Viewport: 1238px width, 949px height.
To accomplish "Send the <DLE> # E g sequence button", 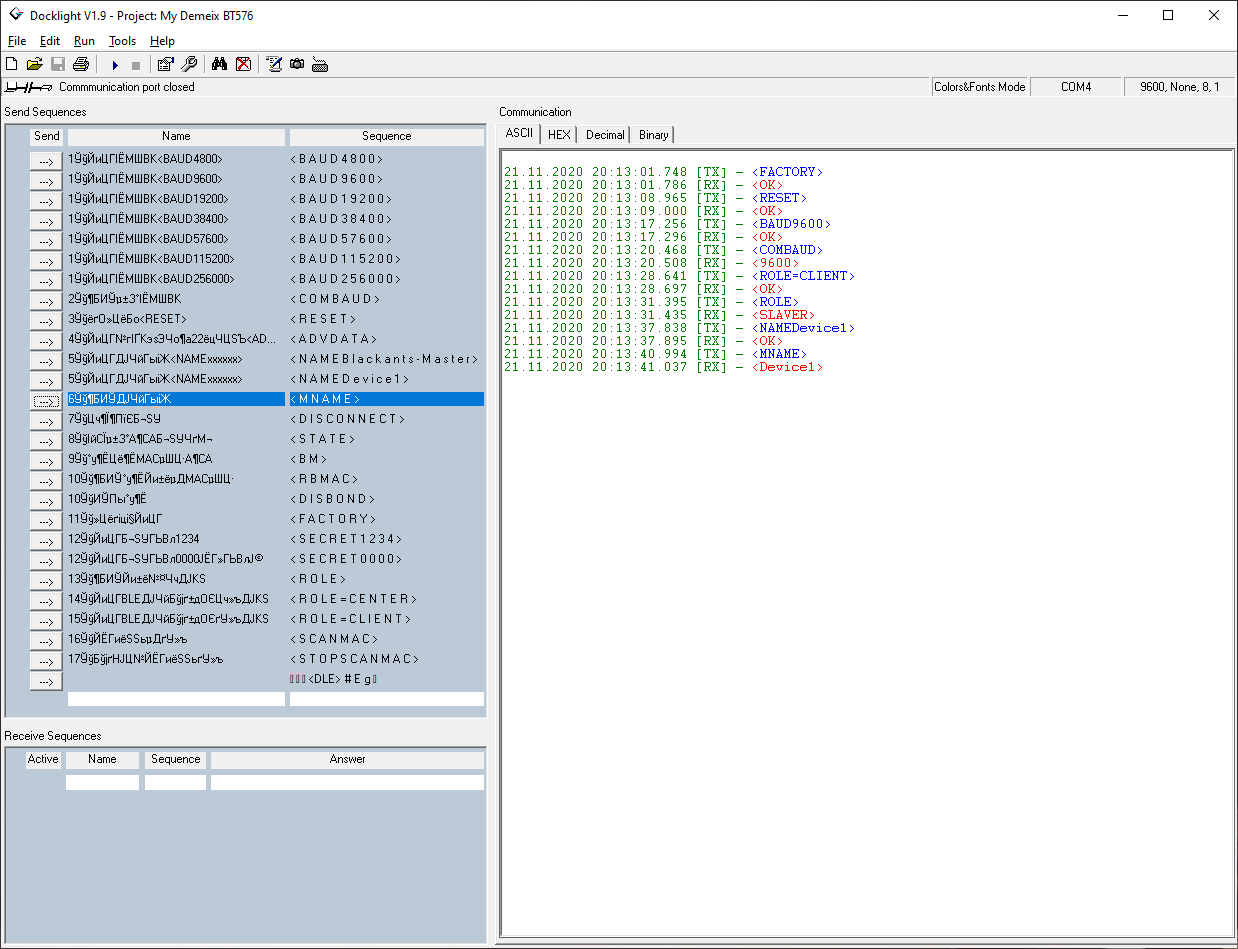I will 46,680.
